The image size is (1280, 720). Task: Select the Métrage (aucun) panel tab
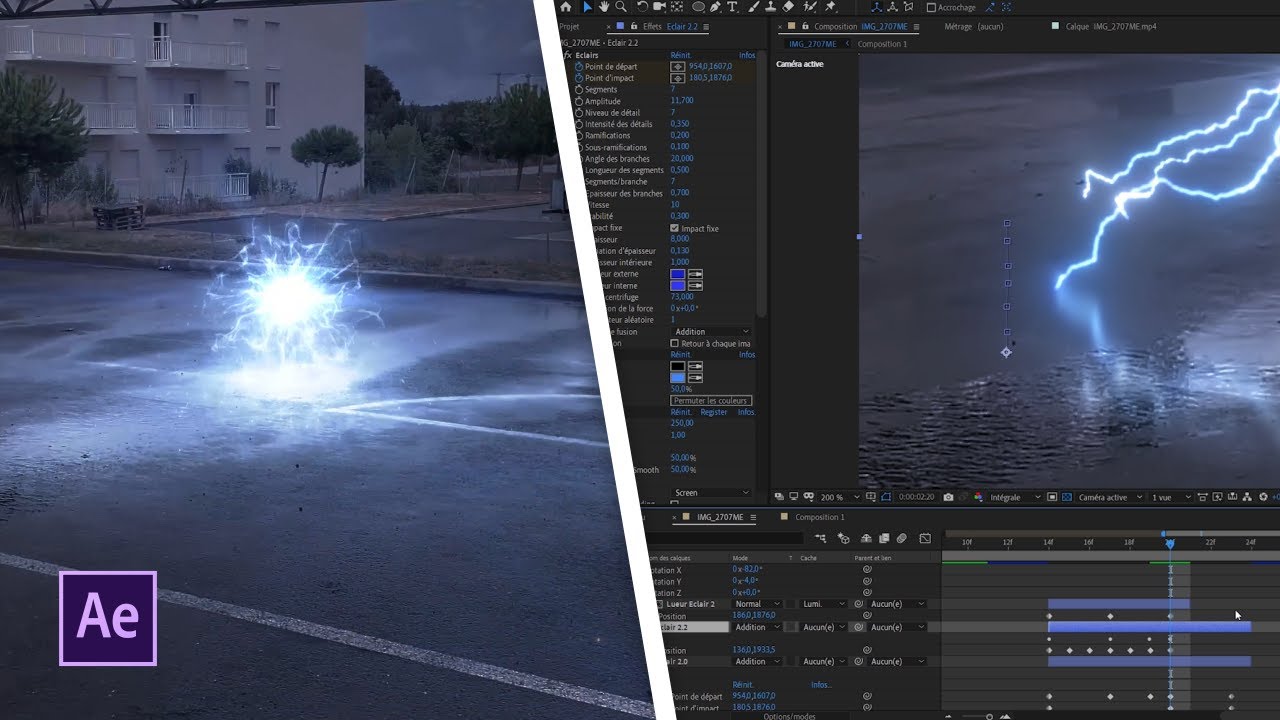[973, 26]
